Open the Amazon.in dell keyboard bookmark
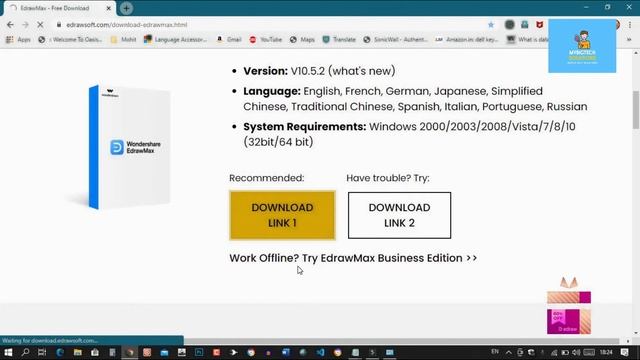 click(467, 40)
